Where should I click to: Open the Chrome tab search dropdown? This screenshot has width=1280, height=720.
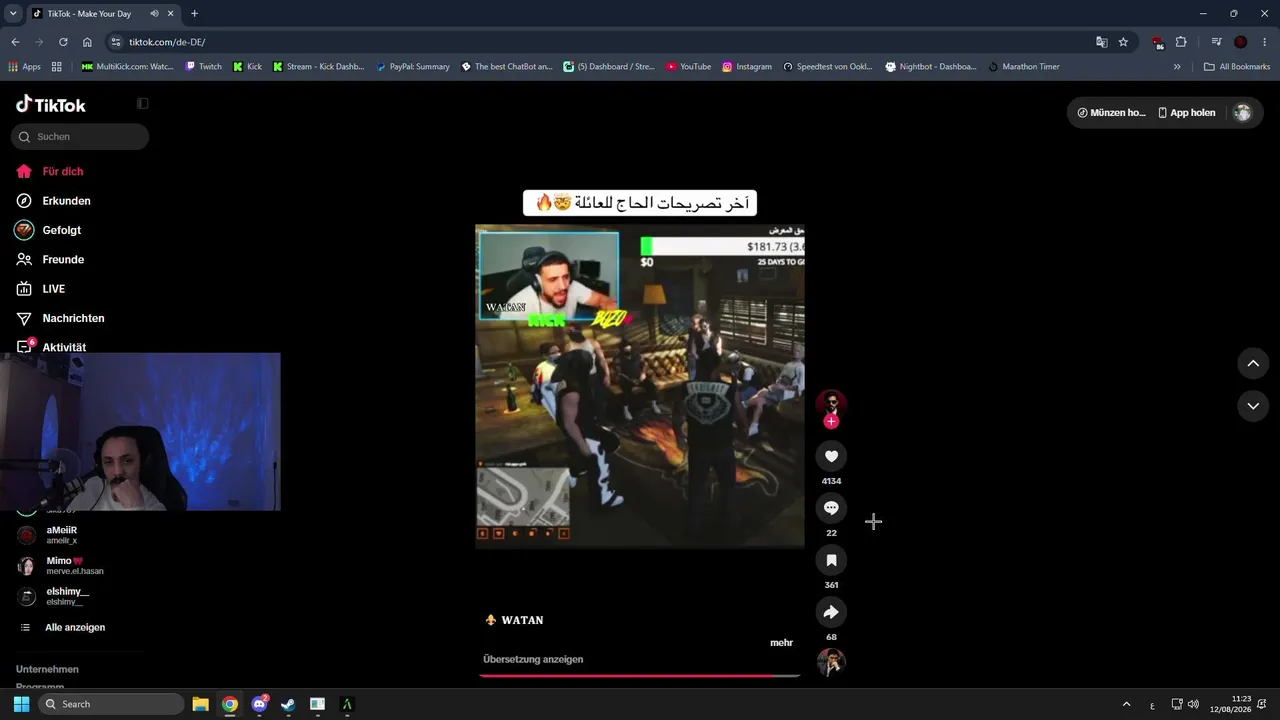coord(13,14)
